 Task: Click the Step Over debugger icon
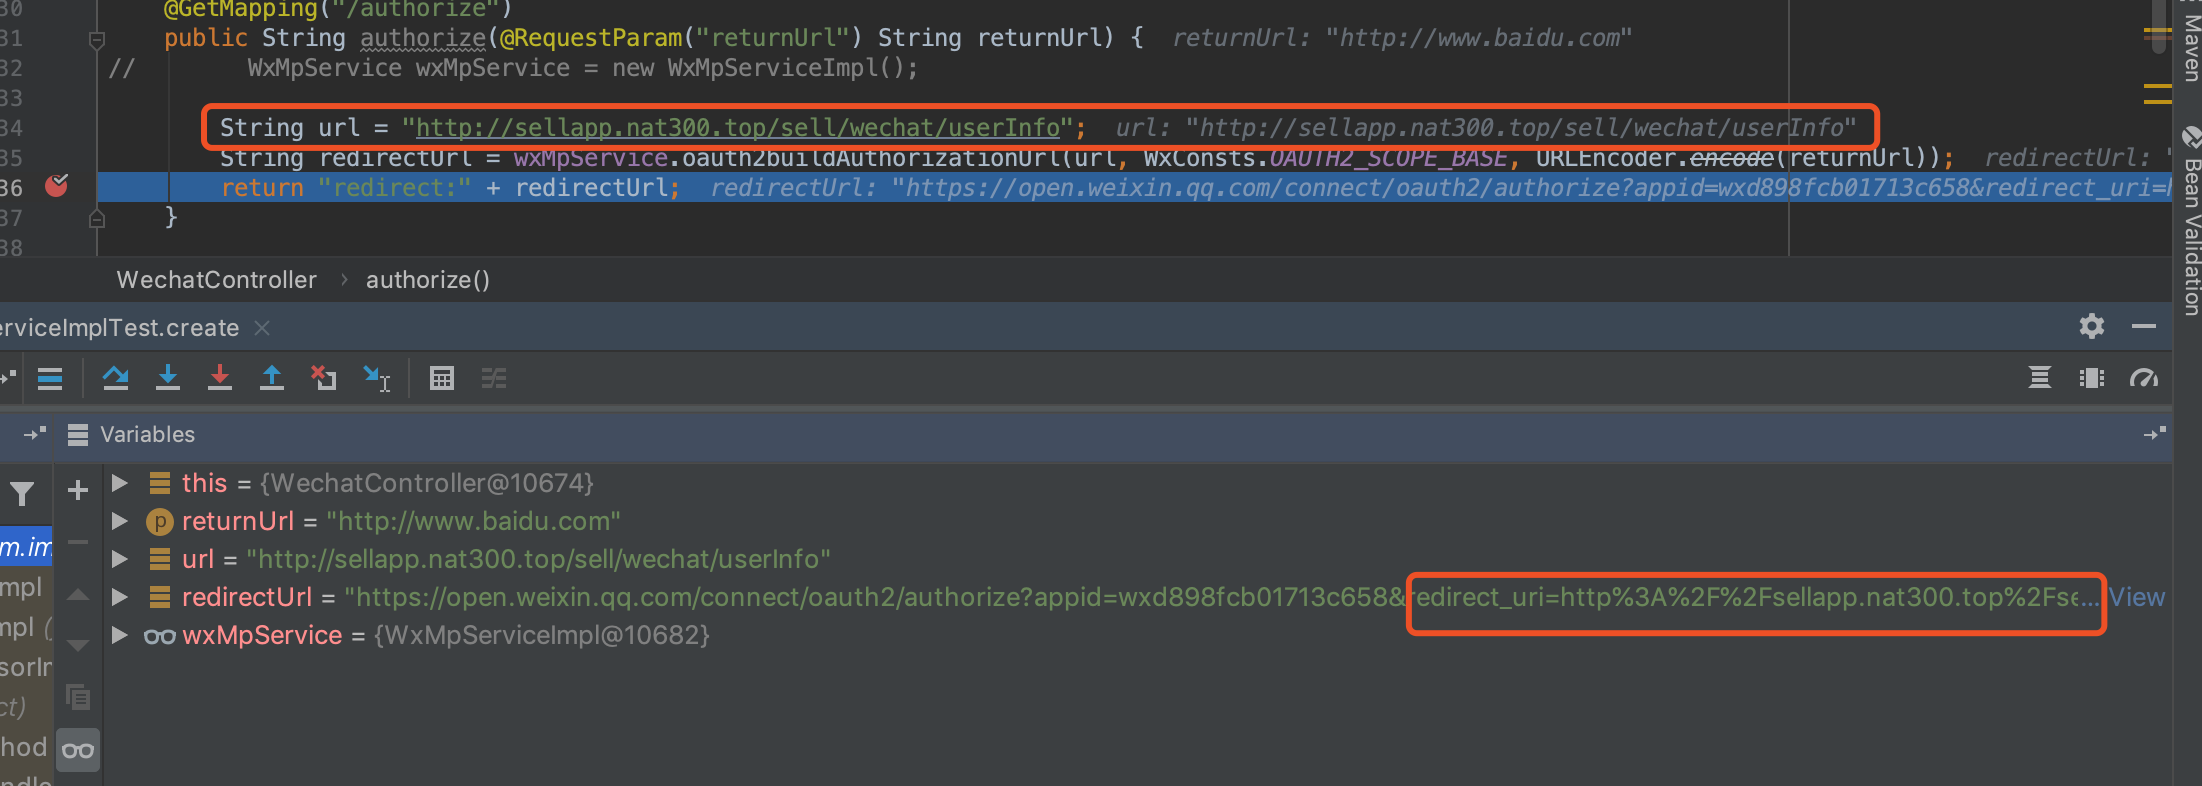tap(116, 378)
